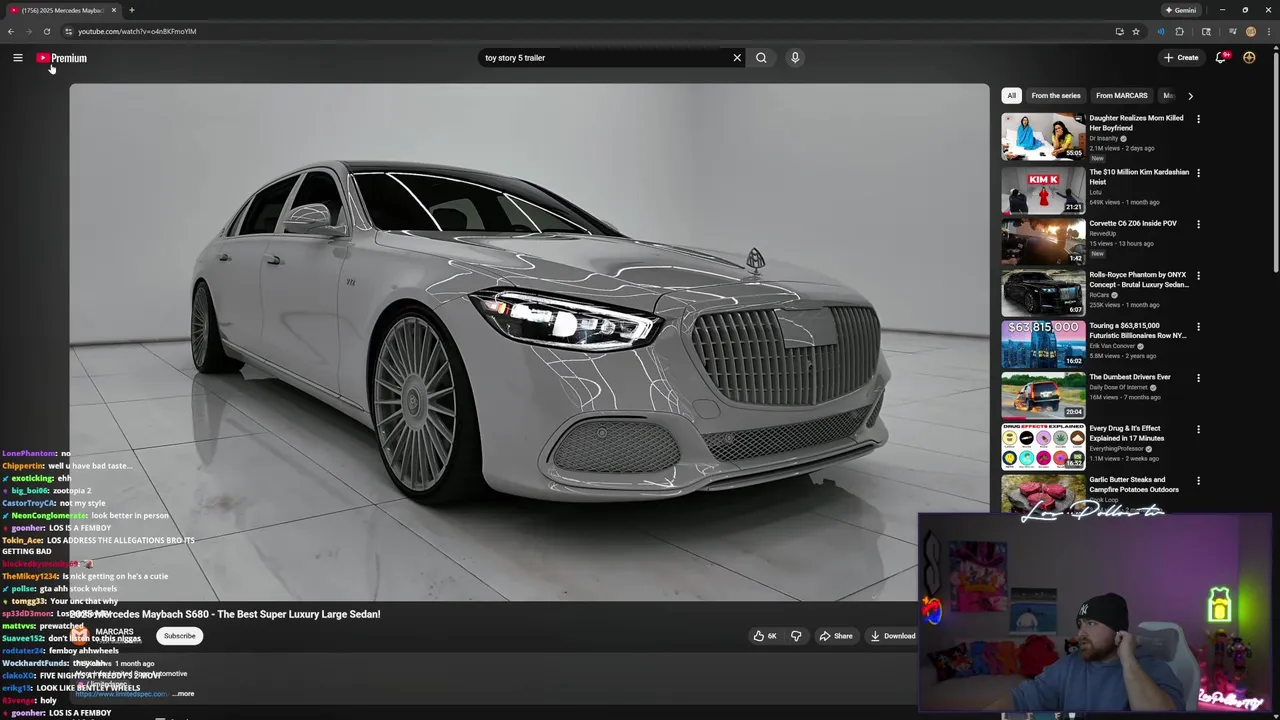The image size is (1280, 720).
Task: Download the Maybach video
Action: (x=894, y=636)
